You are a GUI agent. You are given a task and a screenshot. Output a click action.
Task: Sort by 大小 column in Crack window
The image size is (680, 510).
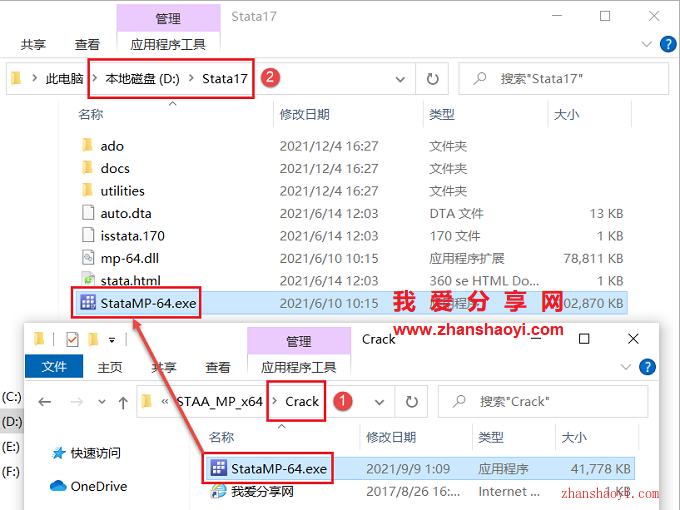(x=574, y=437)
